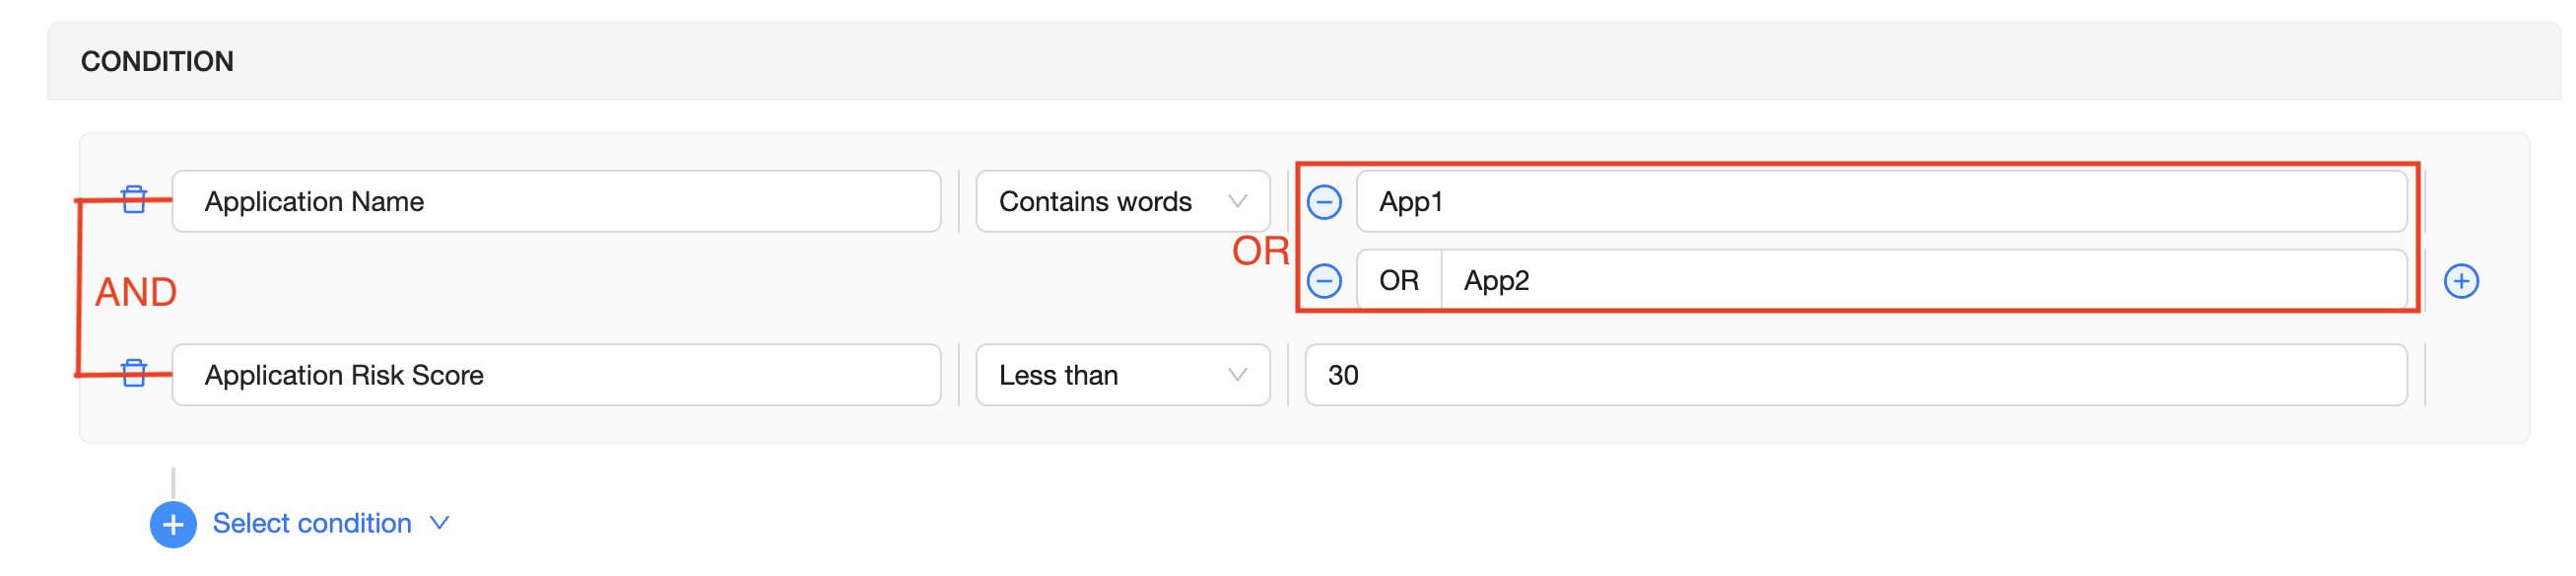Remove the App2 value with minus icon
This screenshot has height=576, width=2576.
coord(1324,281)
